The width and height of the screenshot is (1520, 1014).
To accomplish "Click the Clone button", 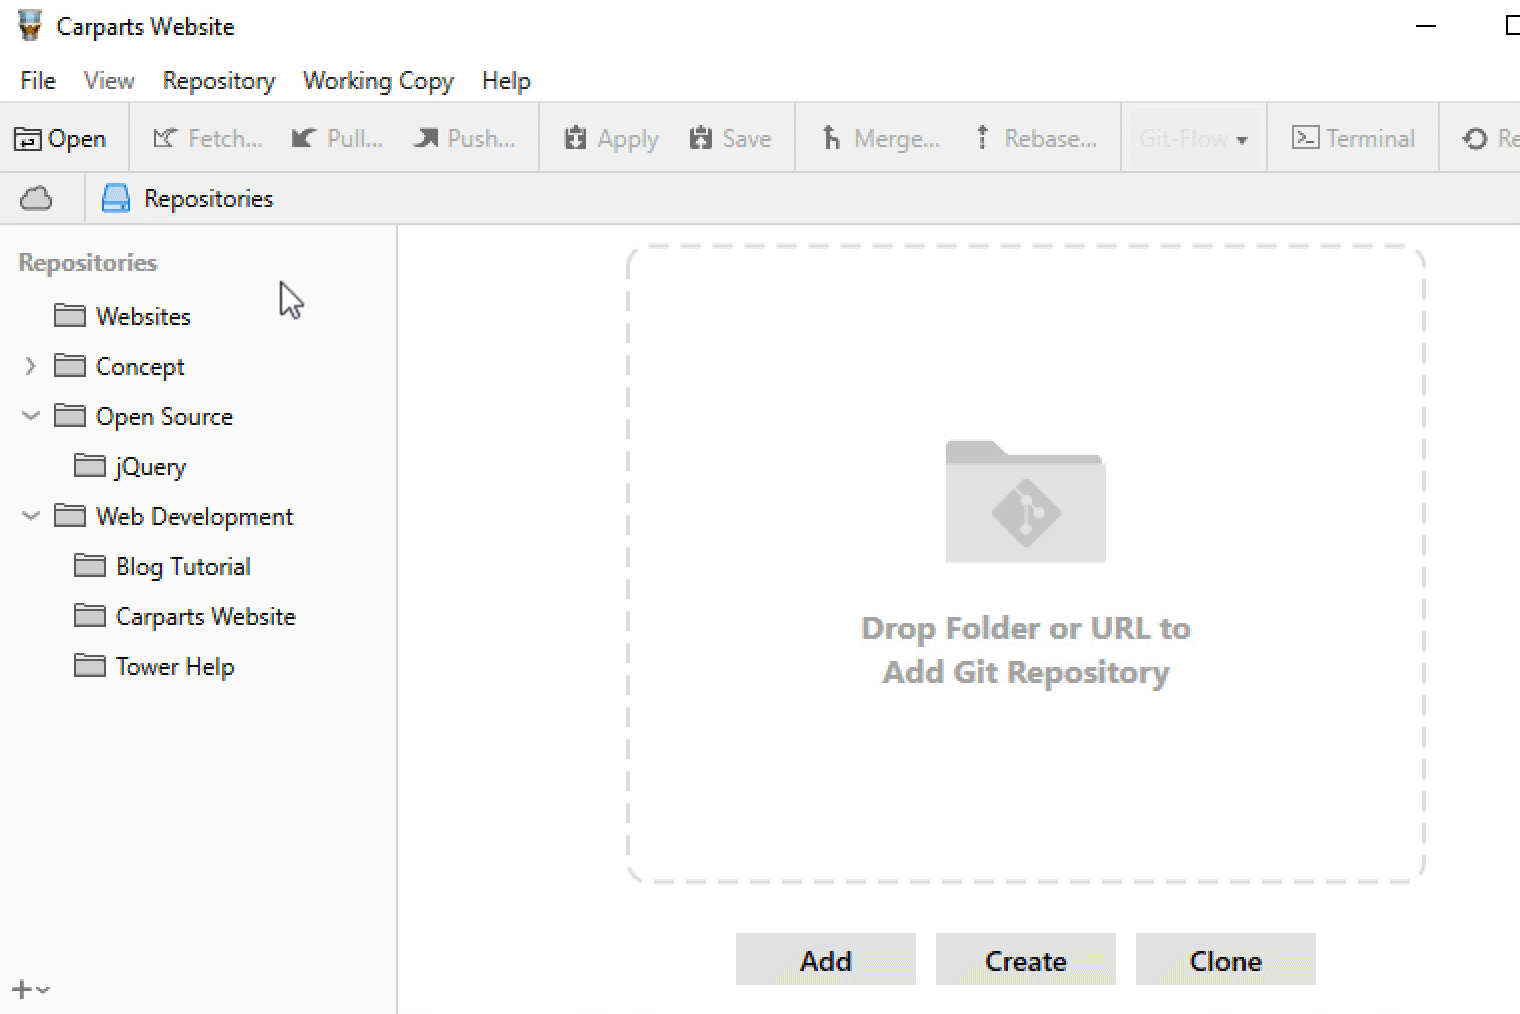I will pos(1225,960).
